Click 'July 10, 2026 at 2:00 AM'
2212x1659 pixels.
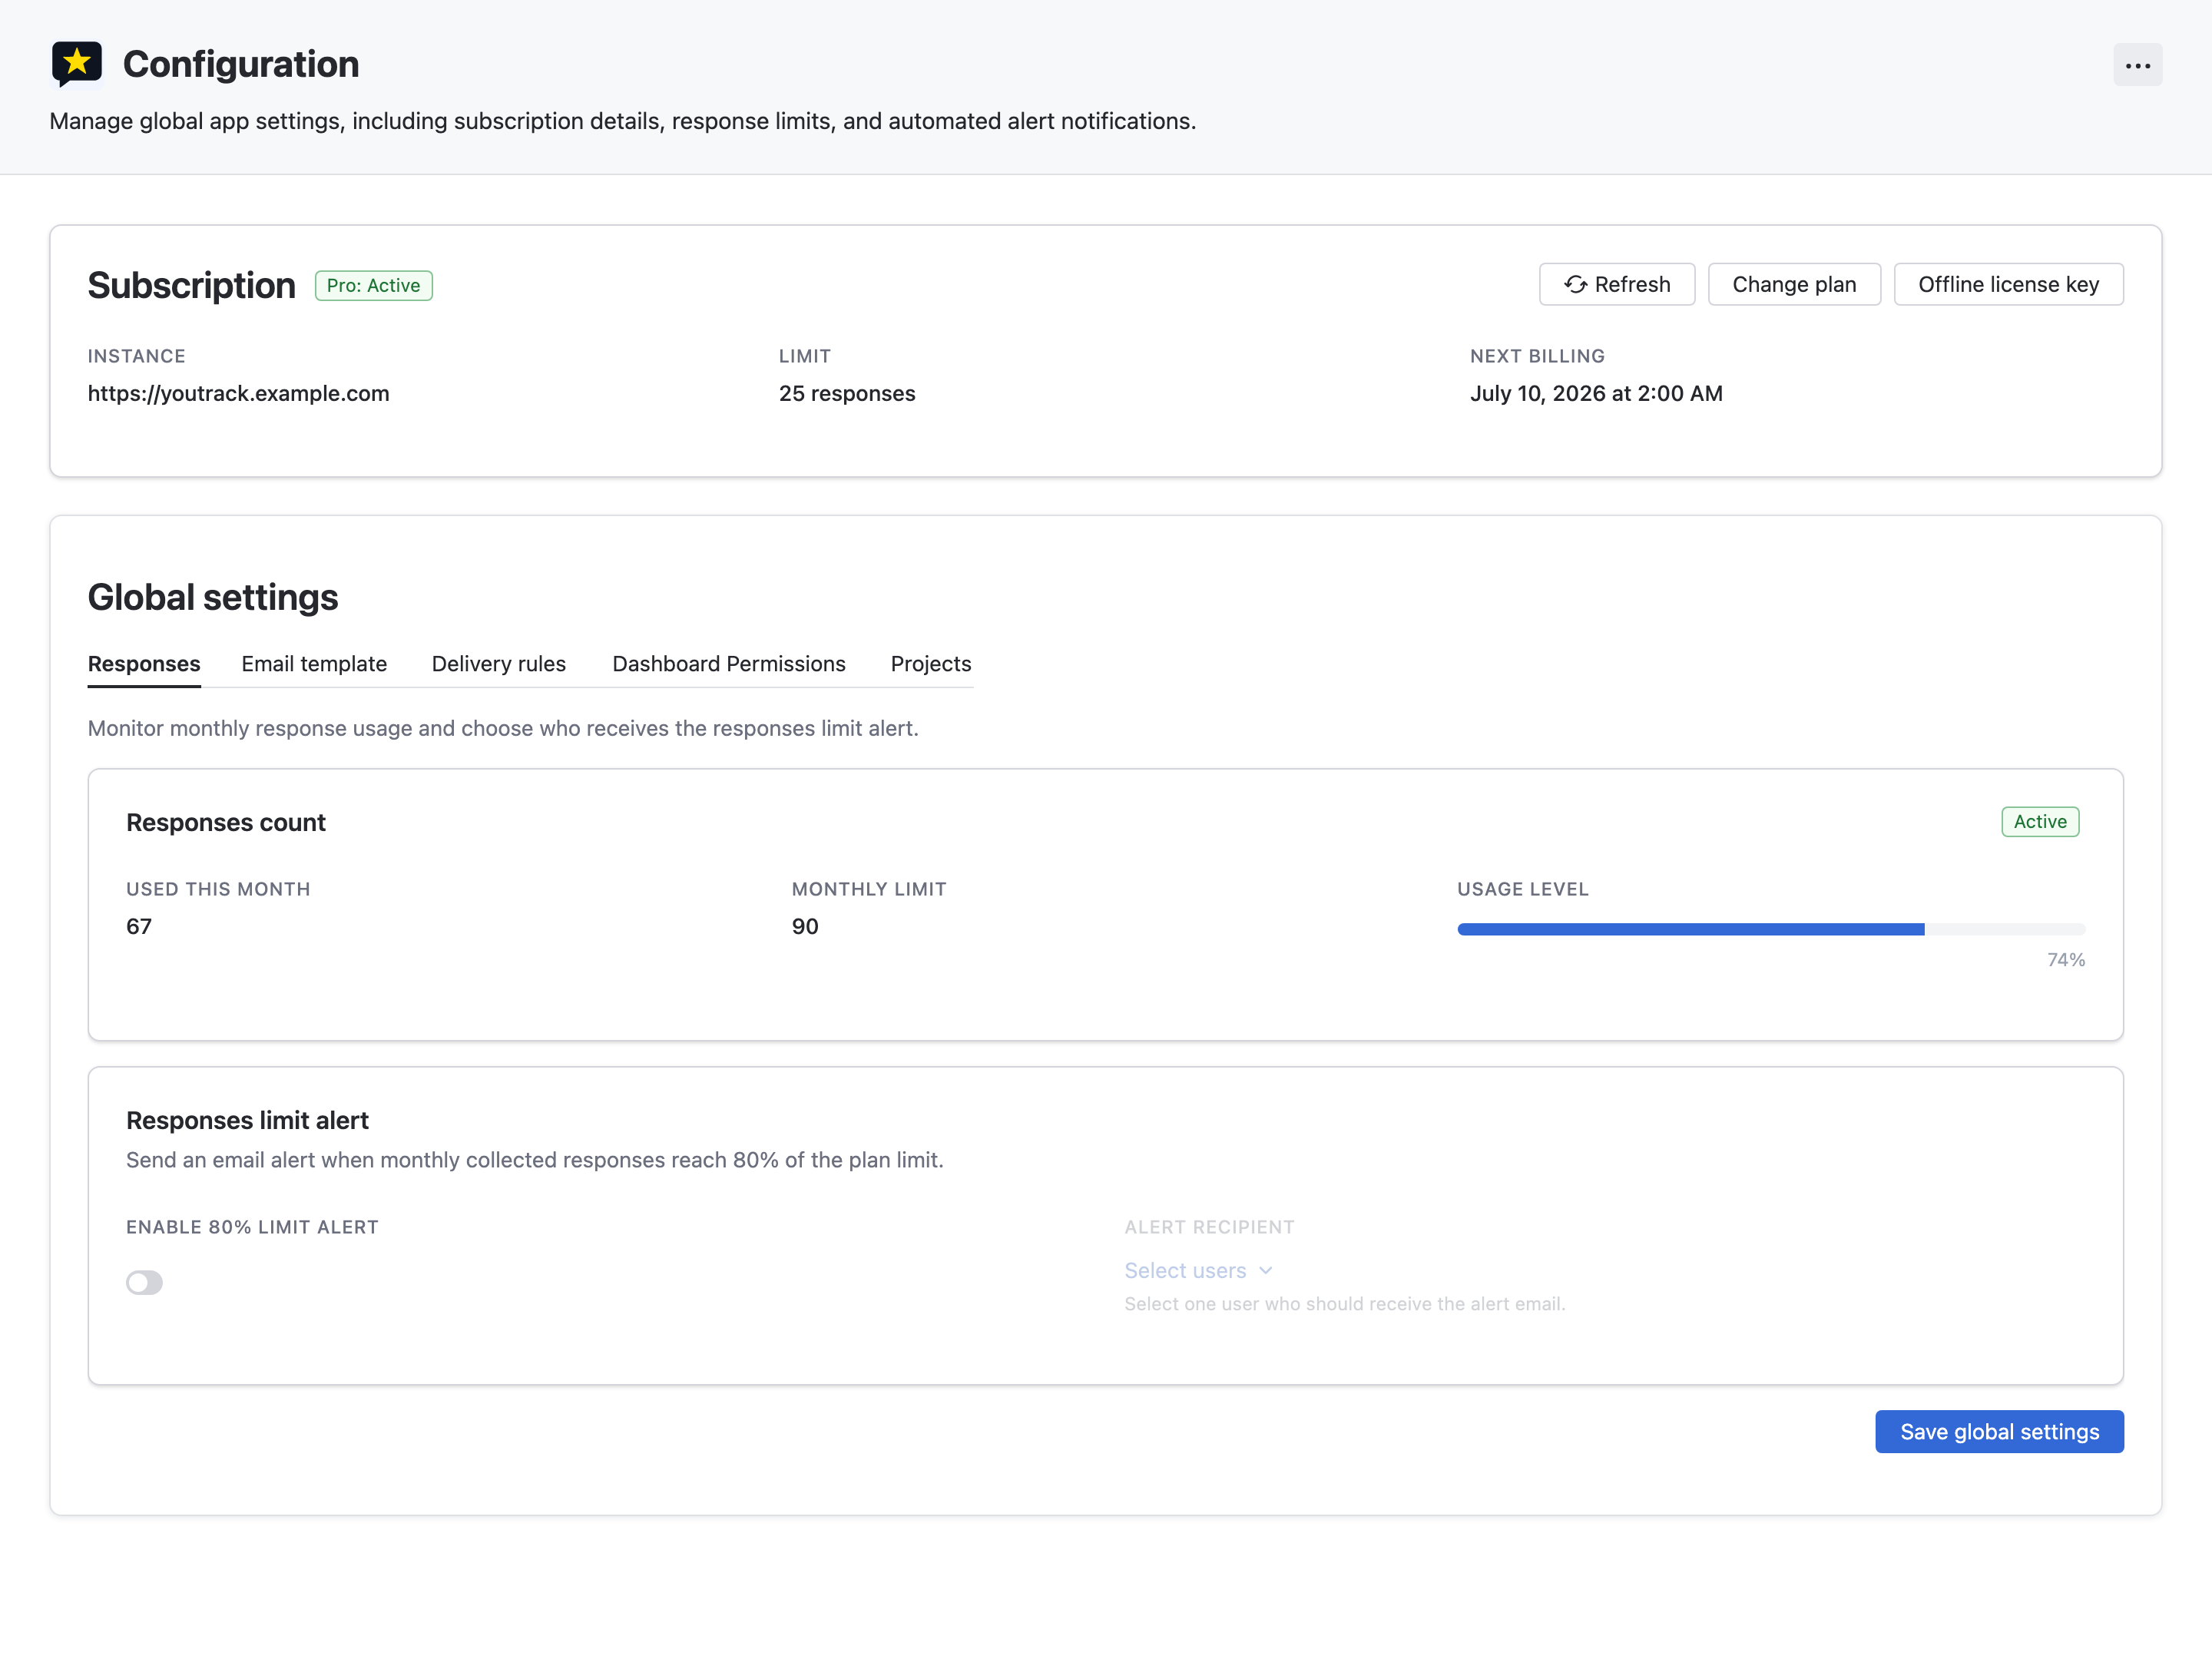click(x=1596, y=394)
